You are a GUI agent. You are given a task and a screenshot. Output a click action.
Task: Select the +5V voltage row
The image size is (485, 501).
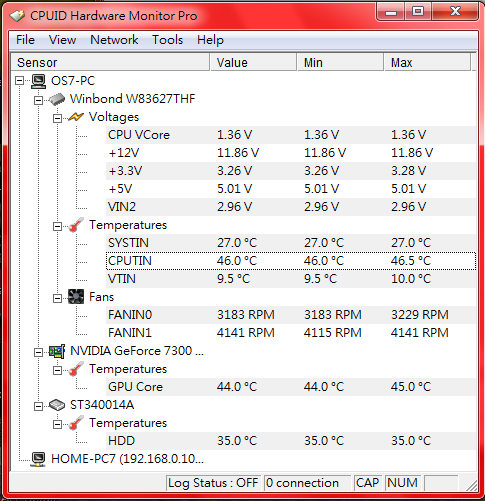click(x=291, y=189)
